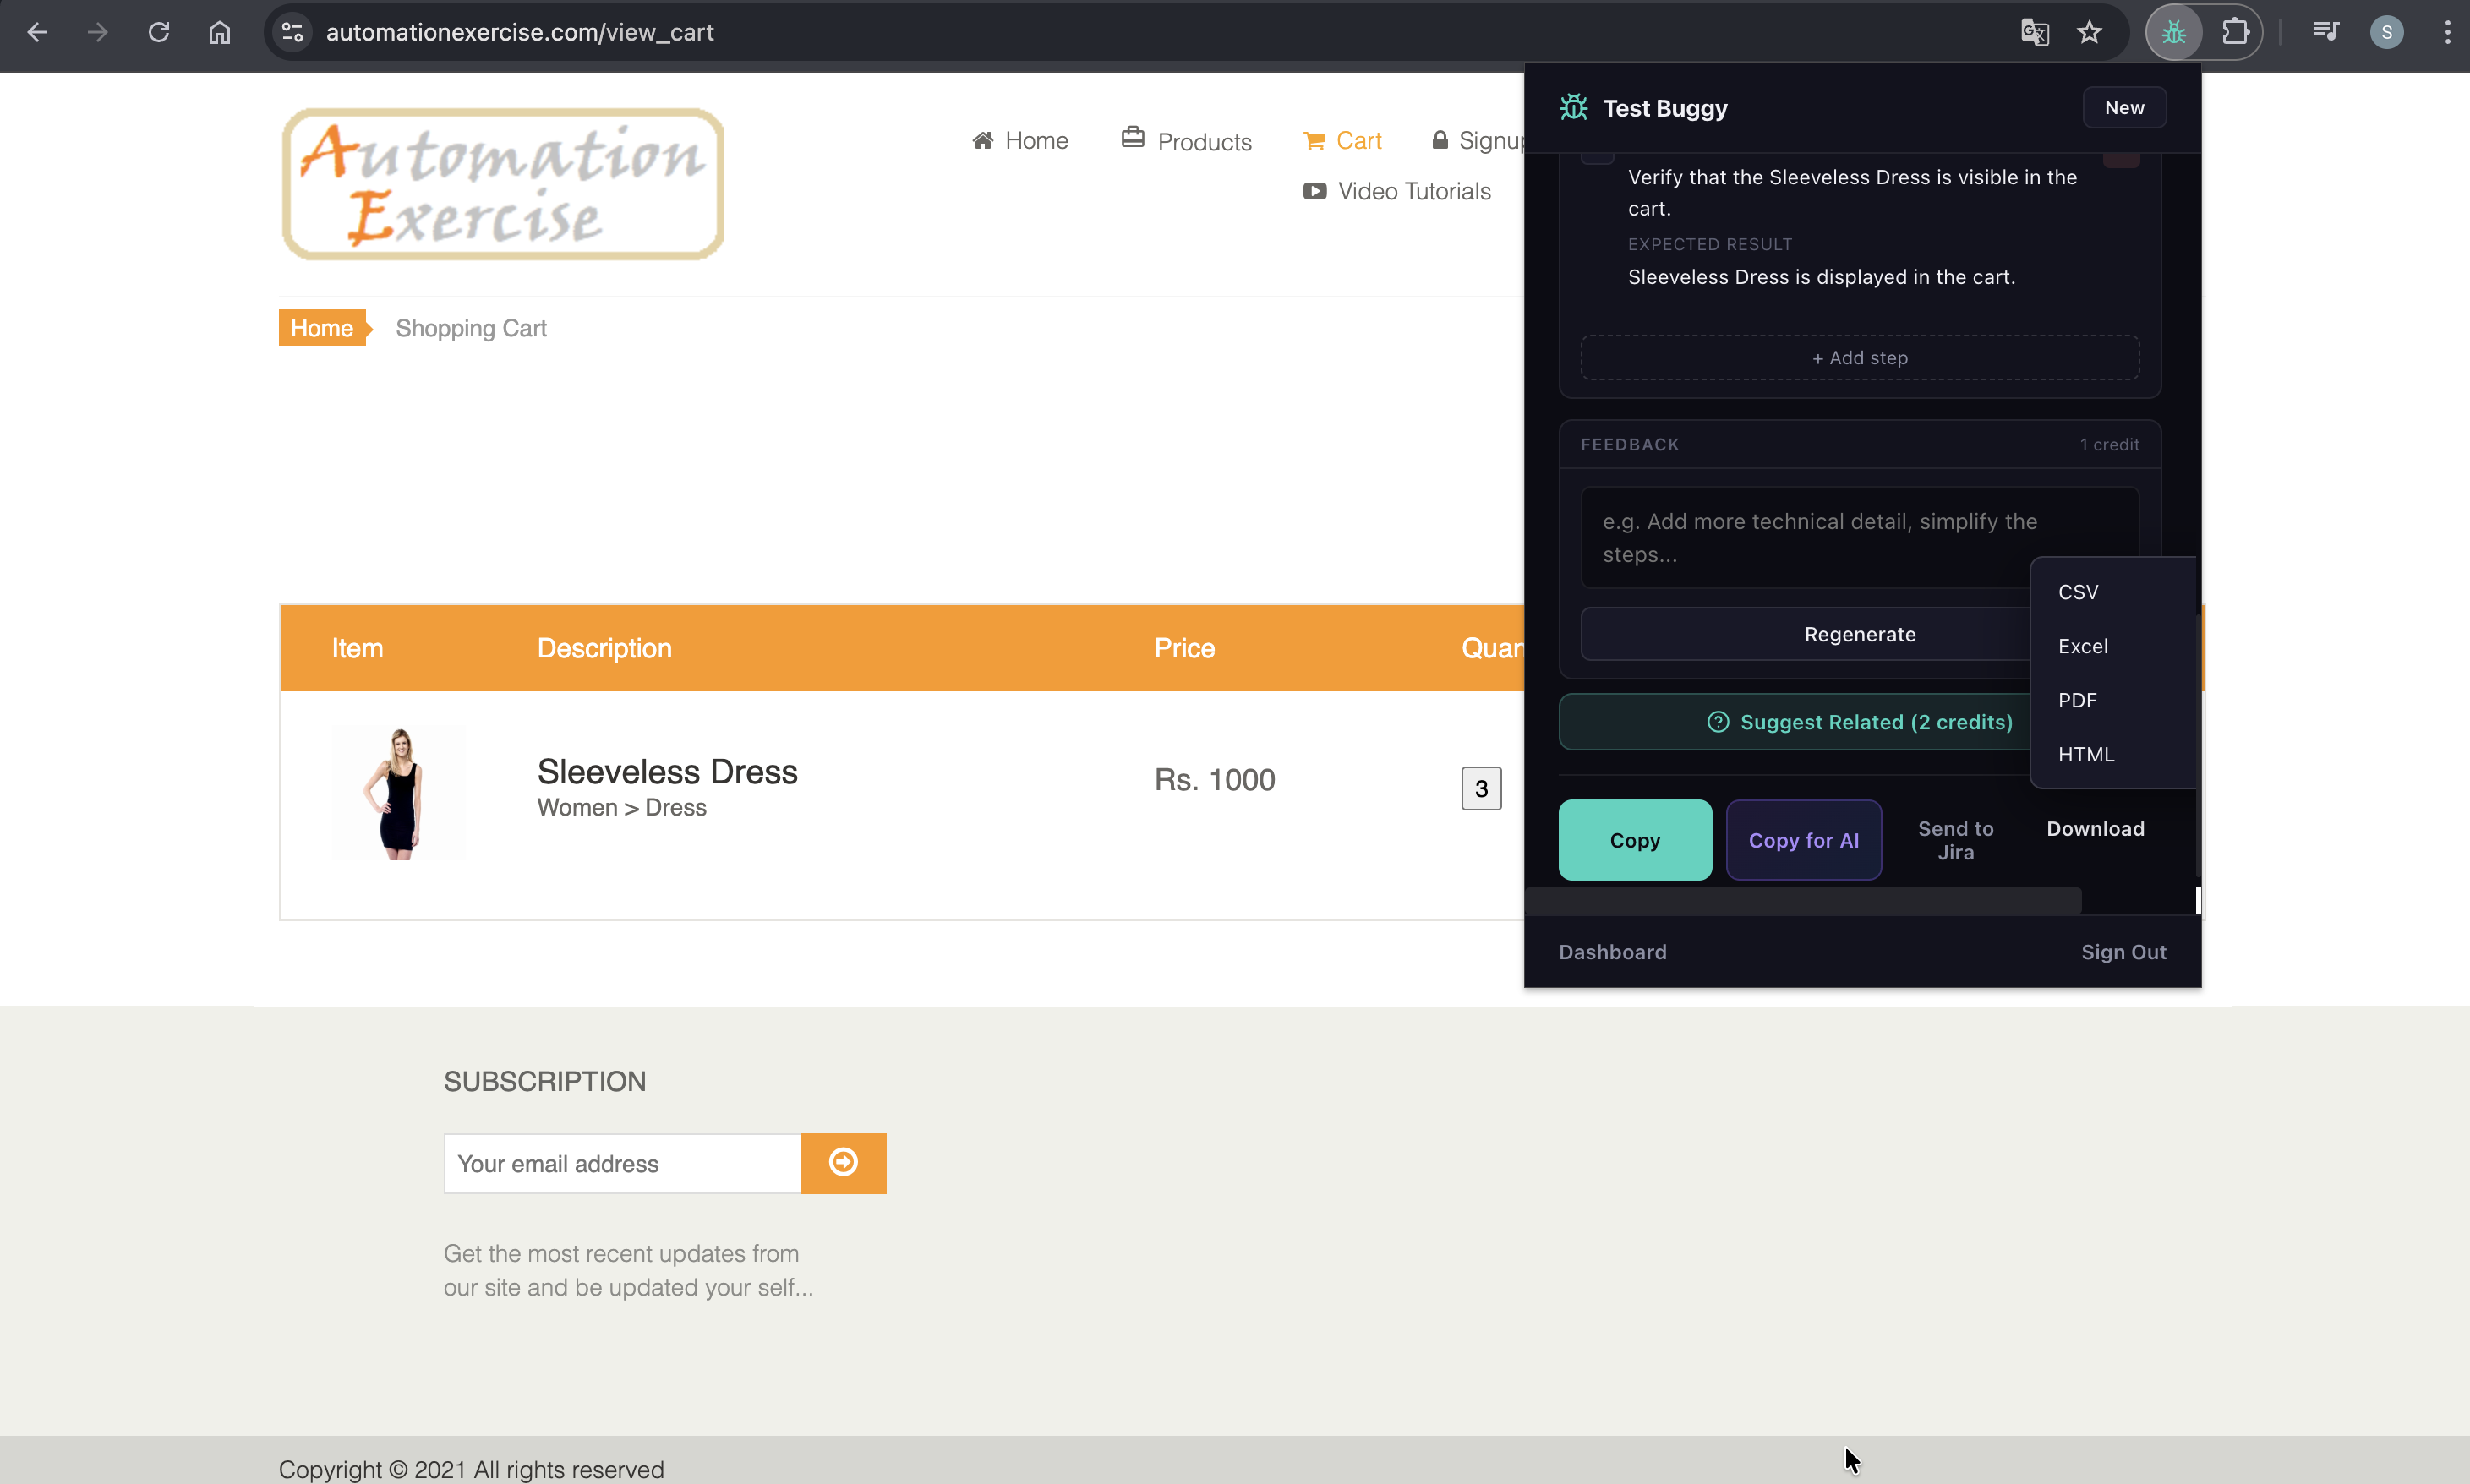Click the subscription arrow submit button

pyautogui.click(x=843, y=1162)
